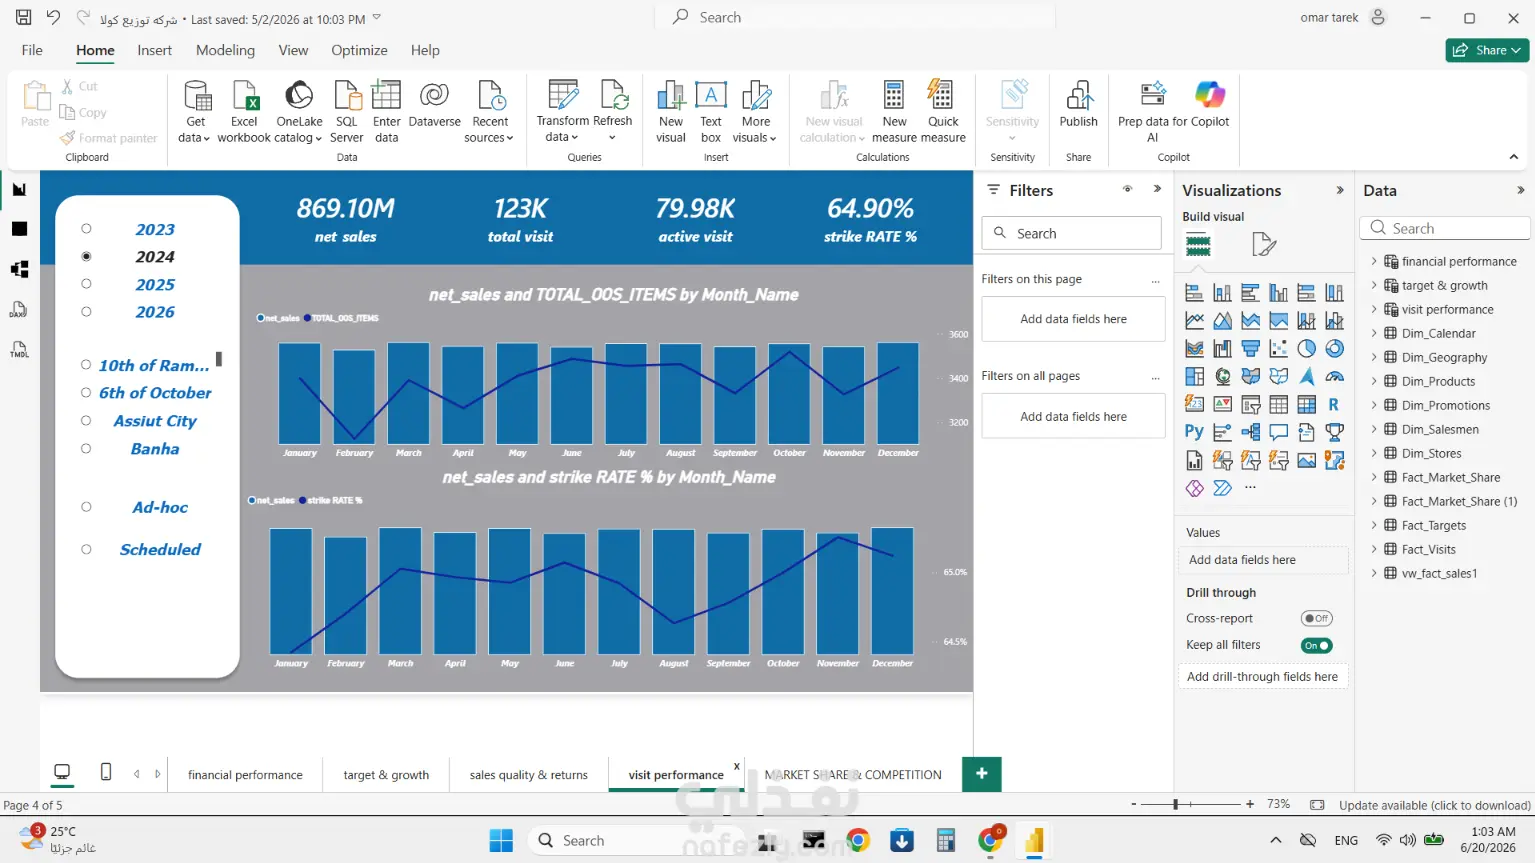Select the 2025 year radio button
The image size is (1535, 863).
click(86, 284)
